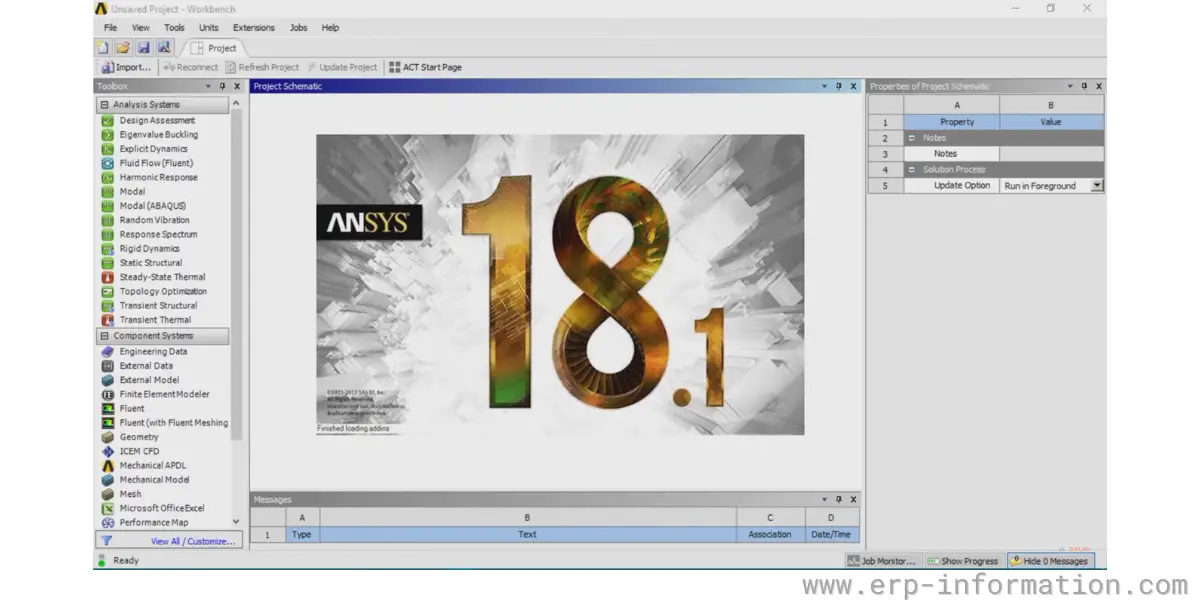
Task: Open the Job Monitor
Action: click(883, 561)
